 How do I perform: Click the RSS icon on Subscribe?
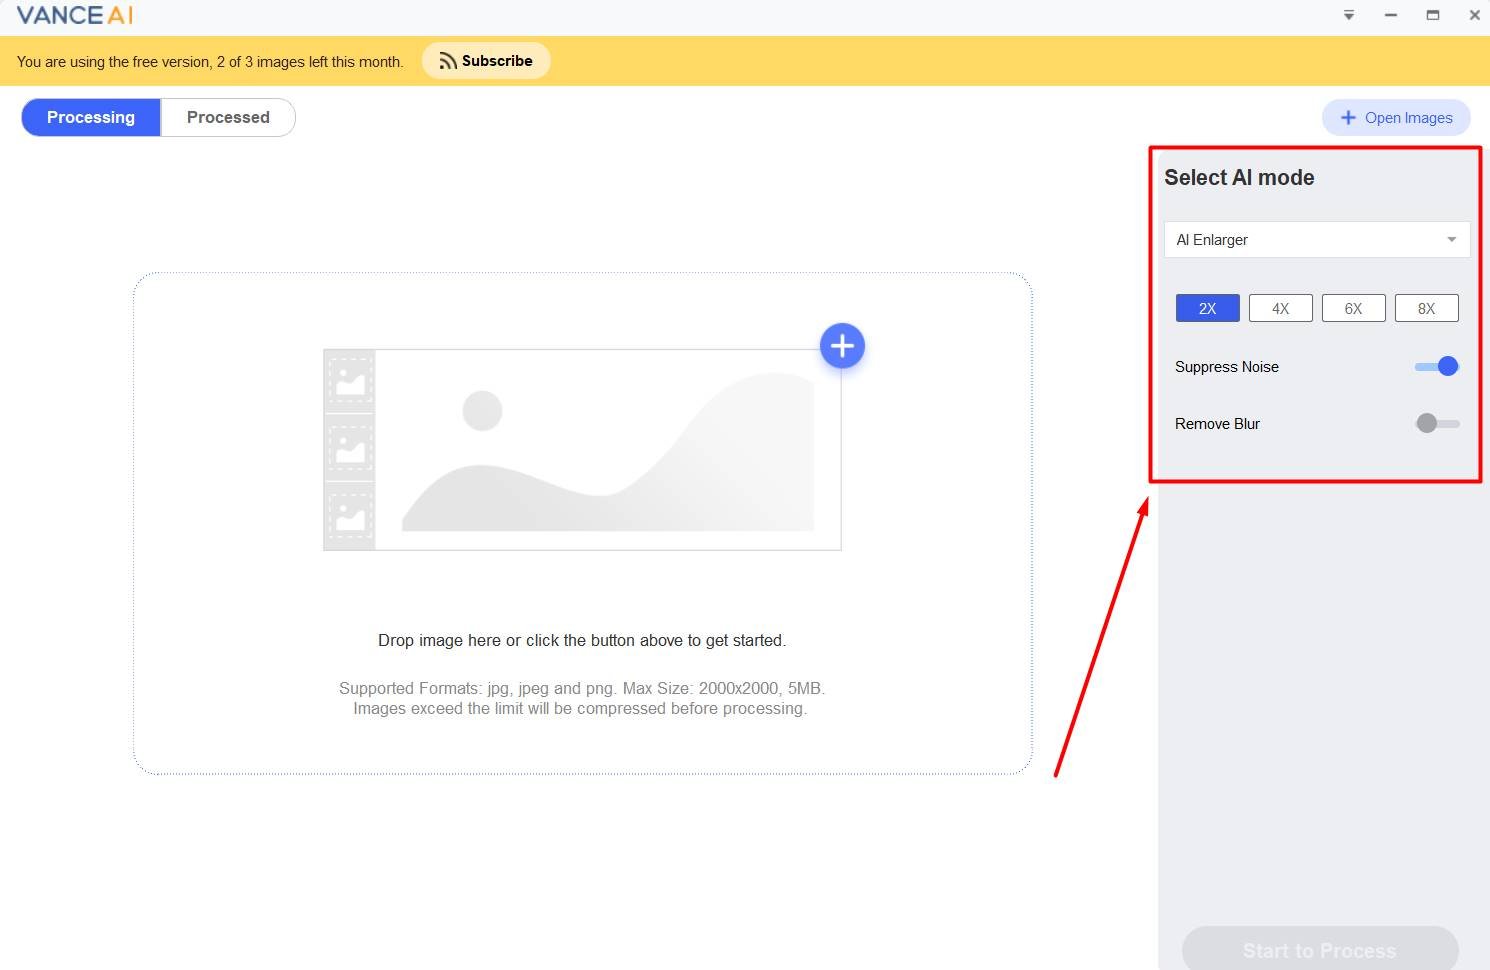(448, 61)
